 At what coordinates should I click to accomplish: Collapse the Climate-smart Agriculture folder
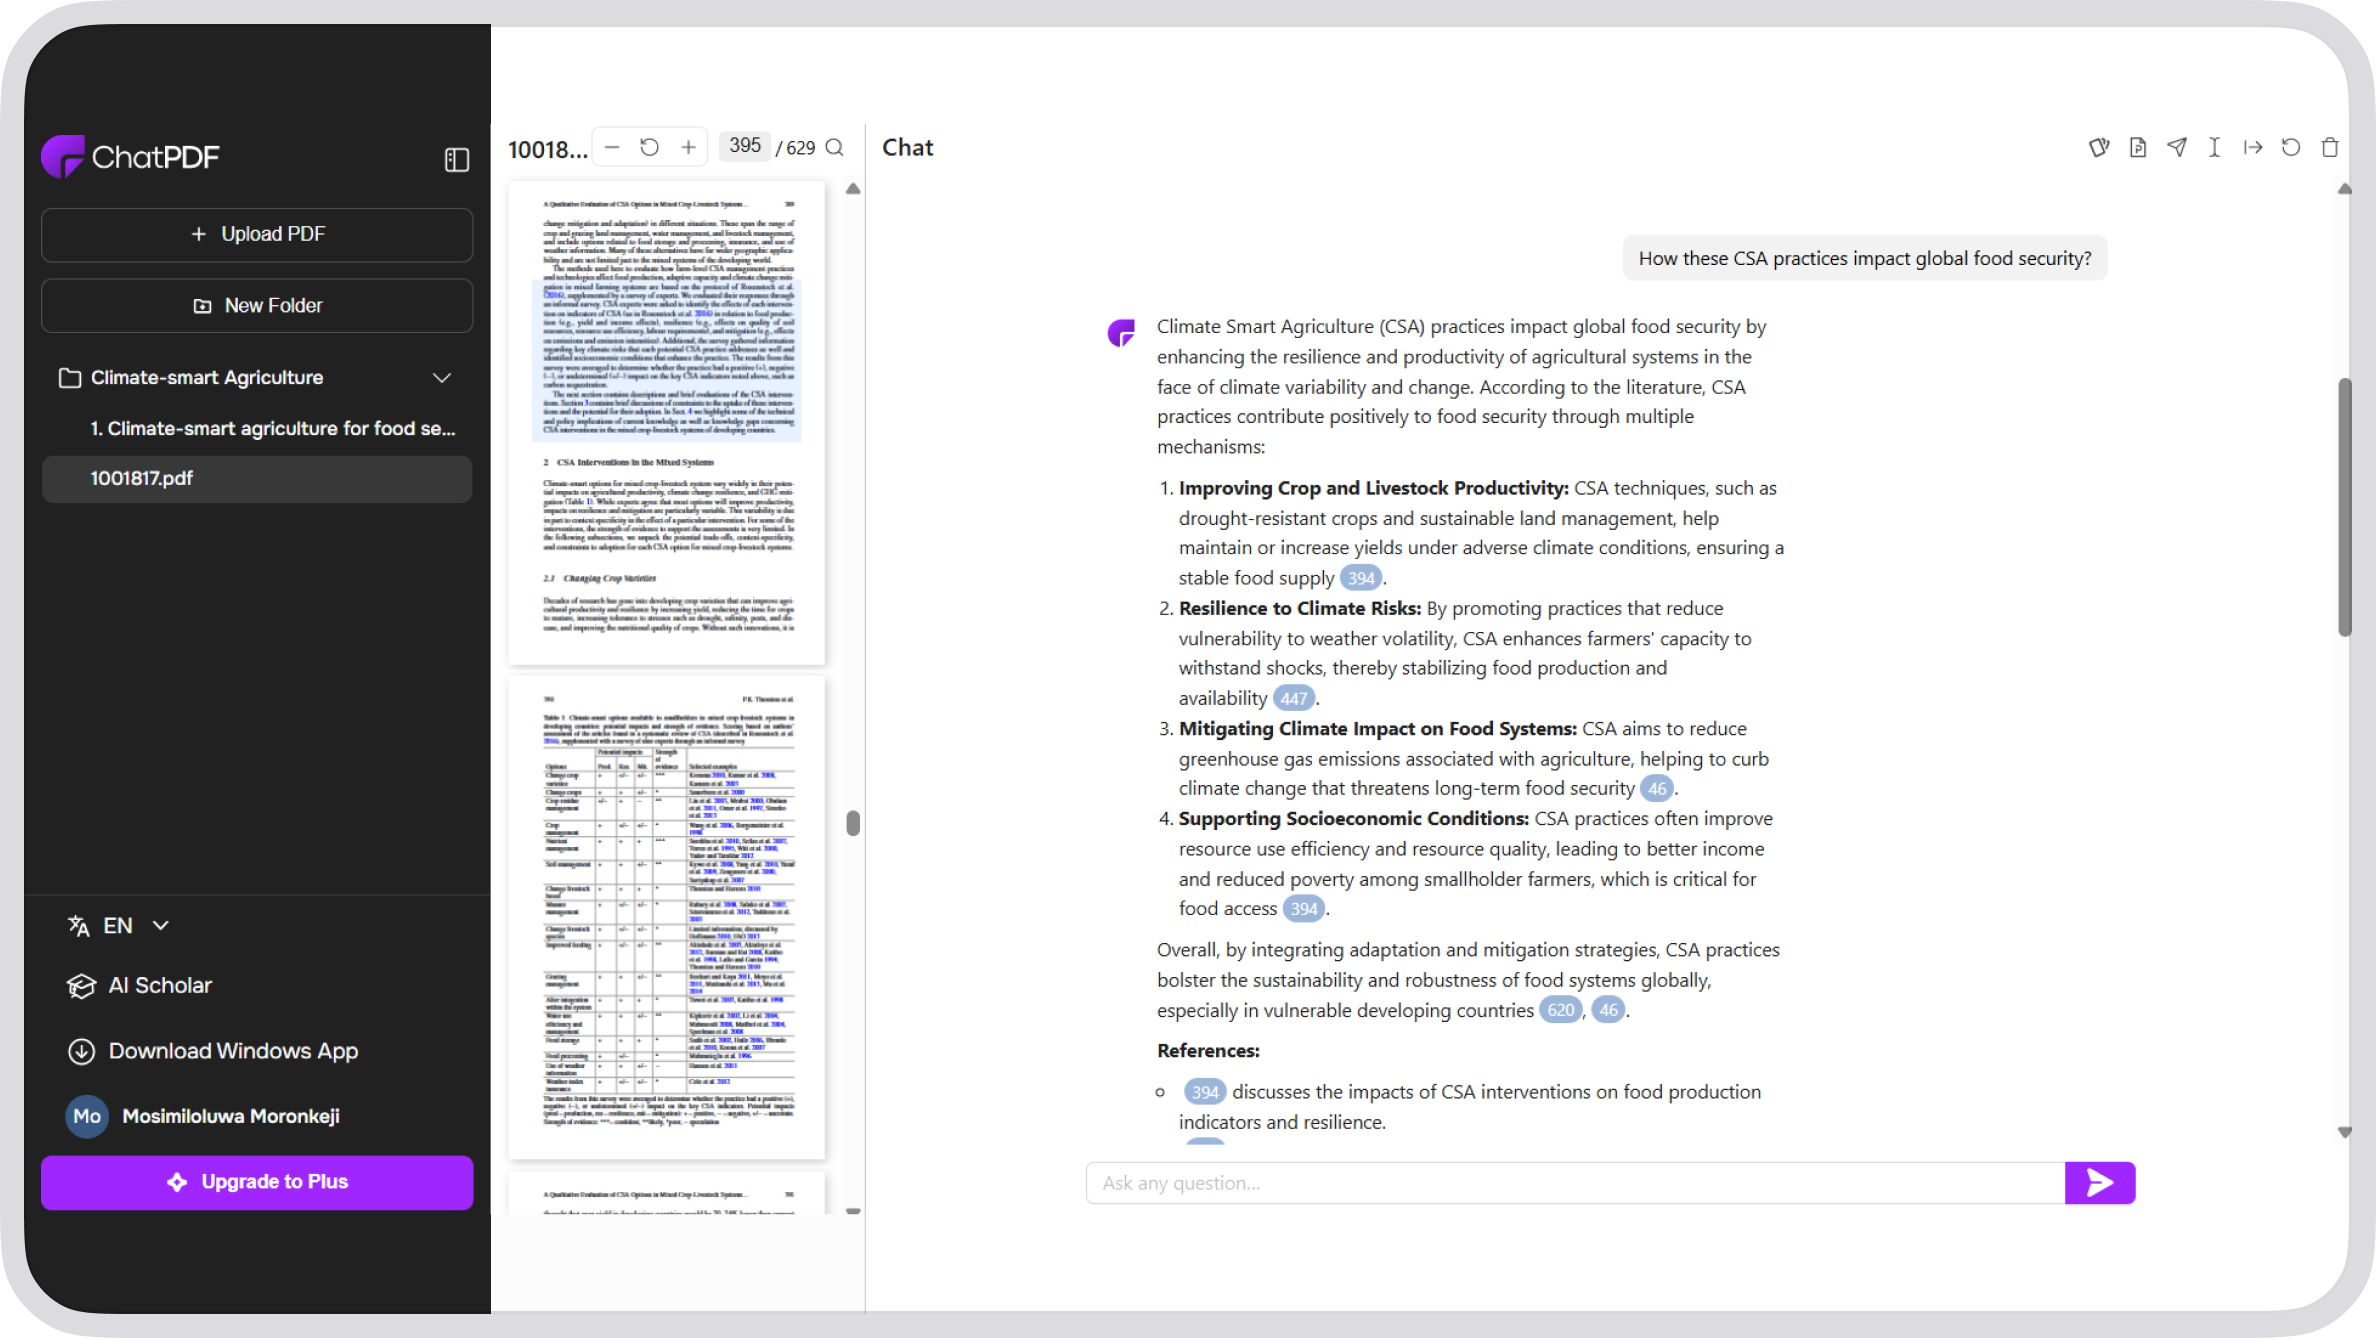click(x=442, y=378)
